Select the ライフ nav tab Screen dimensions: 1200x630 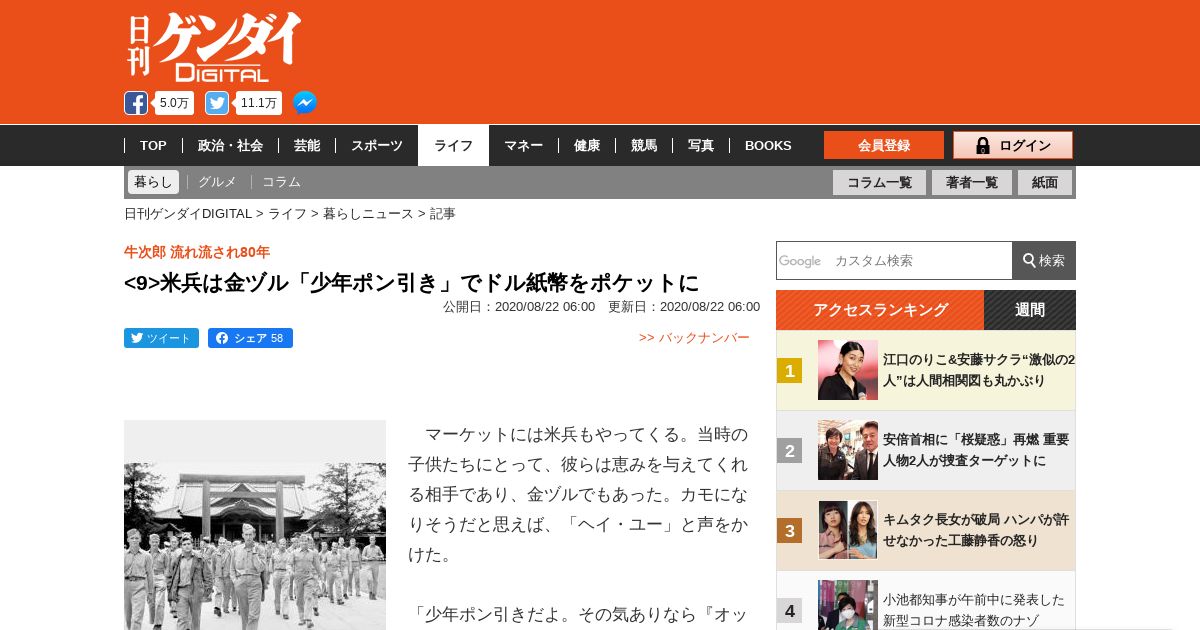click(453, 146)
